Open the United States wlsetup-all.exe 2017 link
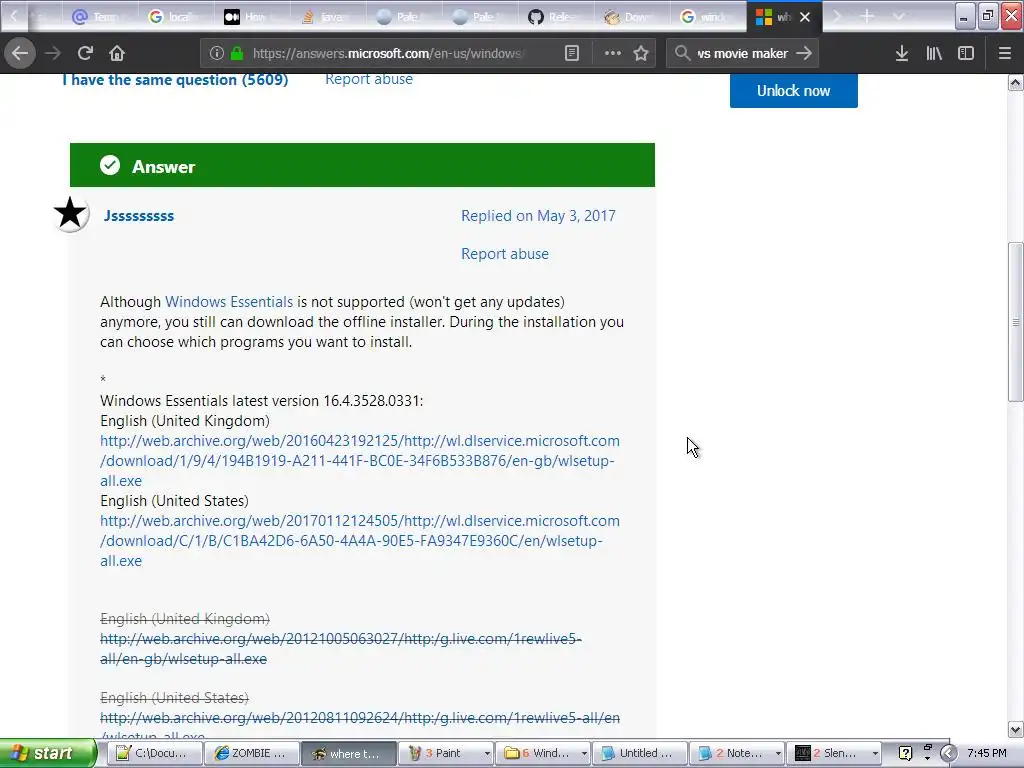The height and width of the screenshot is (768, 1024). coord(360,541)
